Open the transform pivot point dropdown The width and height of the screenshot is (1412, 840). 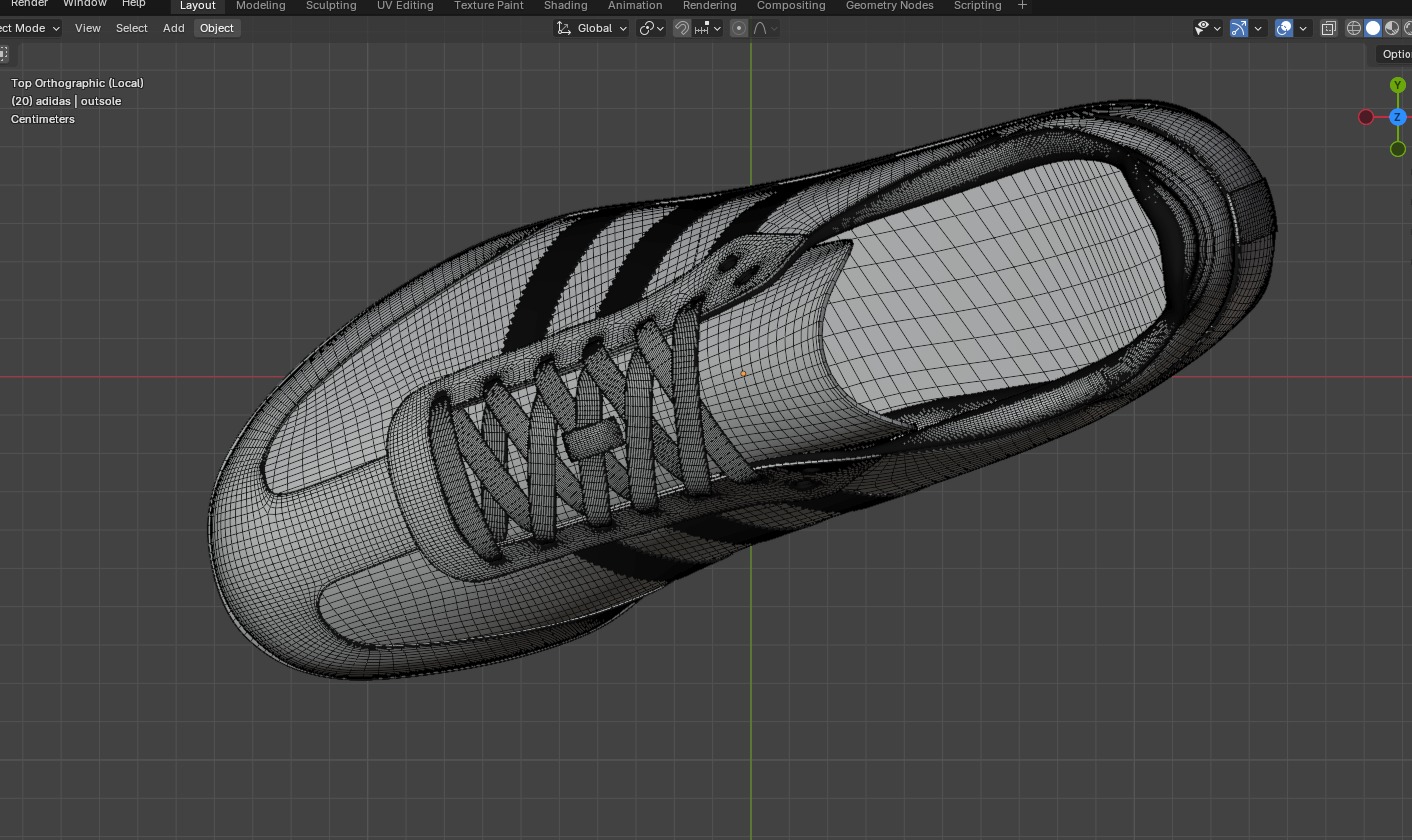pyautogui.click(x=651, y=28)
